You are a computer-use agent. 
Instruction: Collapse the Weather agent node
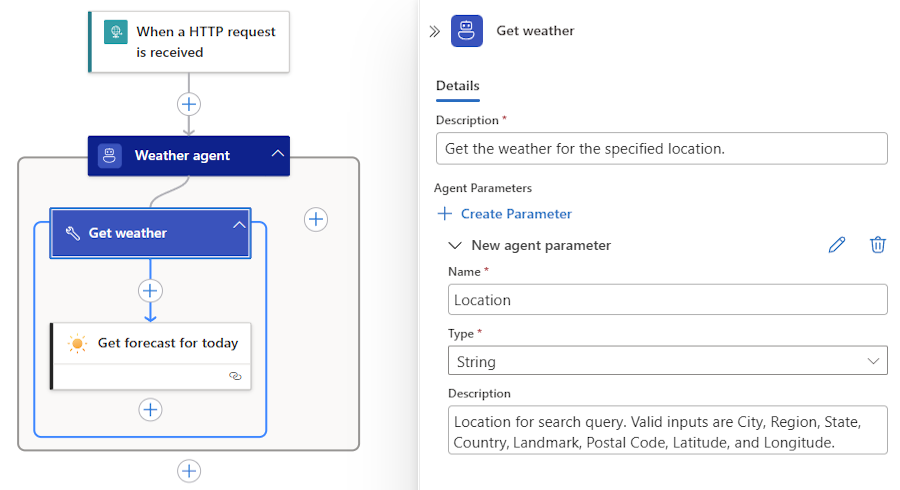(x=278, y=153)
